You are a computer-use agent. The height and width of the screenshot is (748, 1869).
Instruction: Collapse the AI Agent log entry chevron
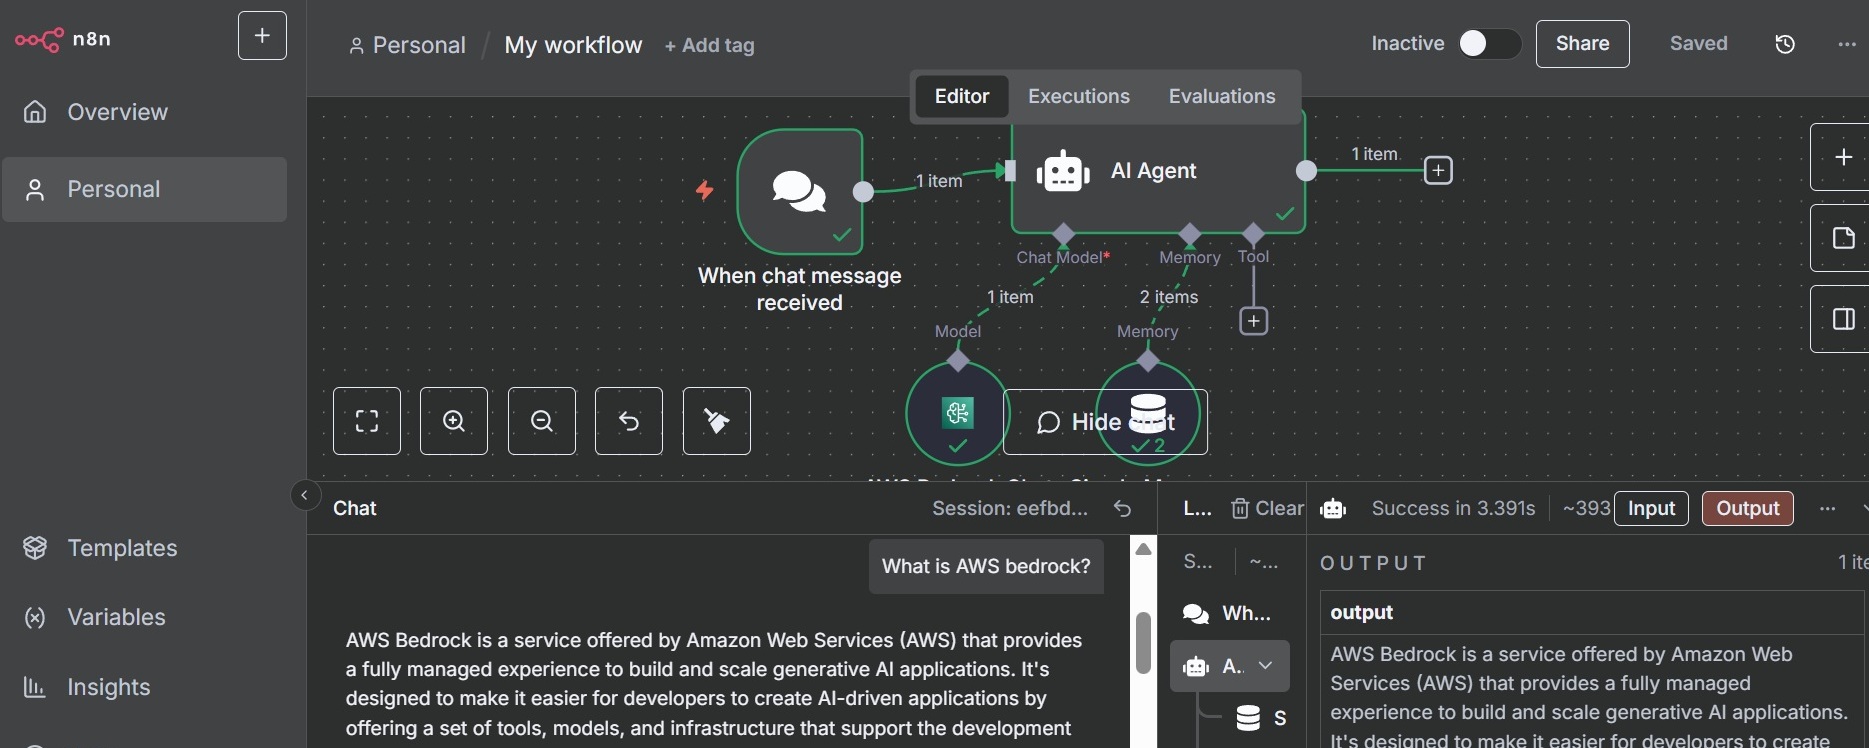(1265, 666)
